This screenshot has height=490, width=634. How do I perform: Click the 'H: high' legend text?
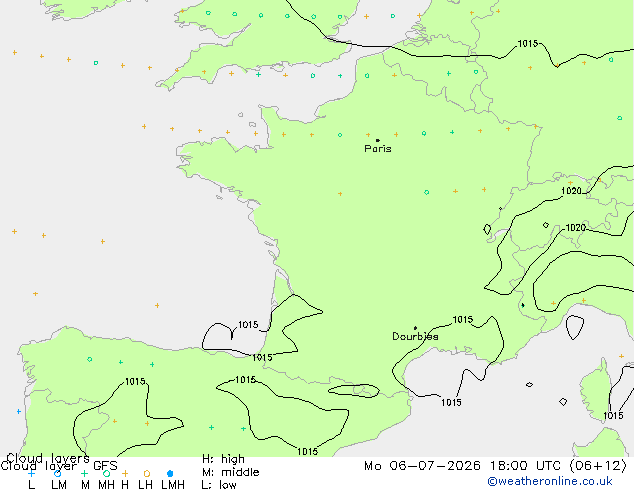click(223, 459)
